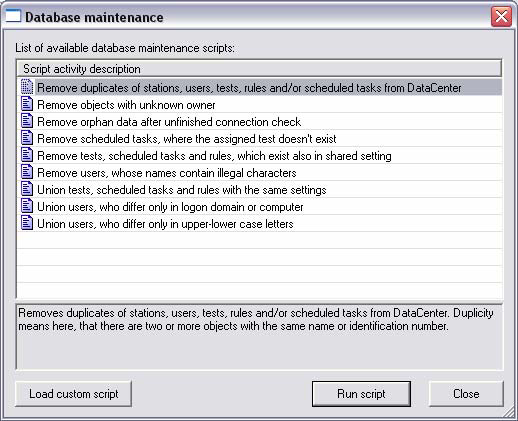This screenshot has height=421, width=518.
Task: Click script icon beside Union users, upper-lower case
Action: (27, 223)
